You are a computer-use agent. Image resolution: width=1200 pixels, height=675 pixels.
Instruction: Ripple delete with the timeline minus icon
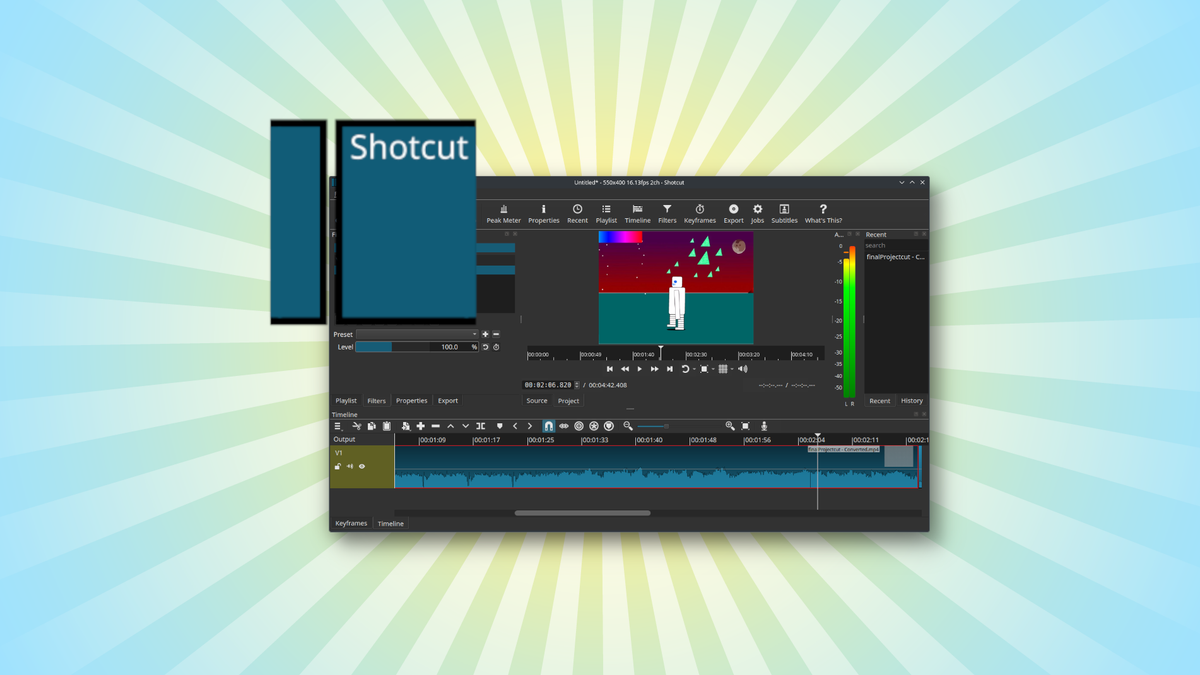[x=435, y=426]
